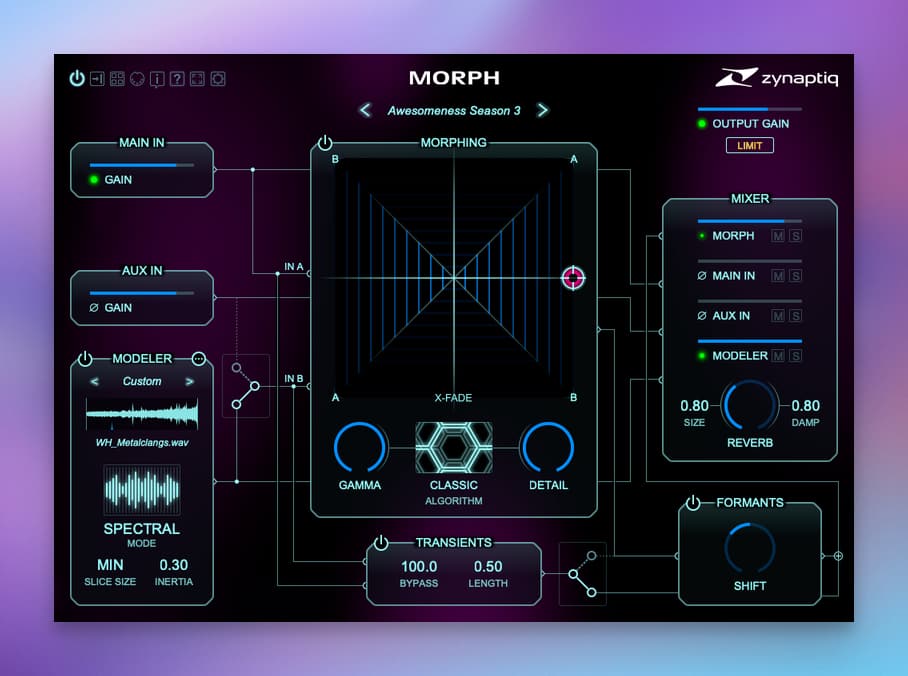Click the MIDI connector icon in toolbar
The height and width of the screenshot is (676, 908).
pyautogui.click(x=137, y=79)
